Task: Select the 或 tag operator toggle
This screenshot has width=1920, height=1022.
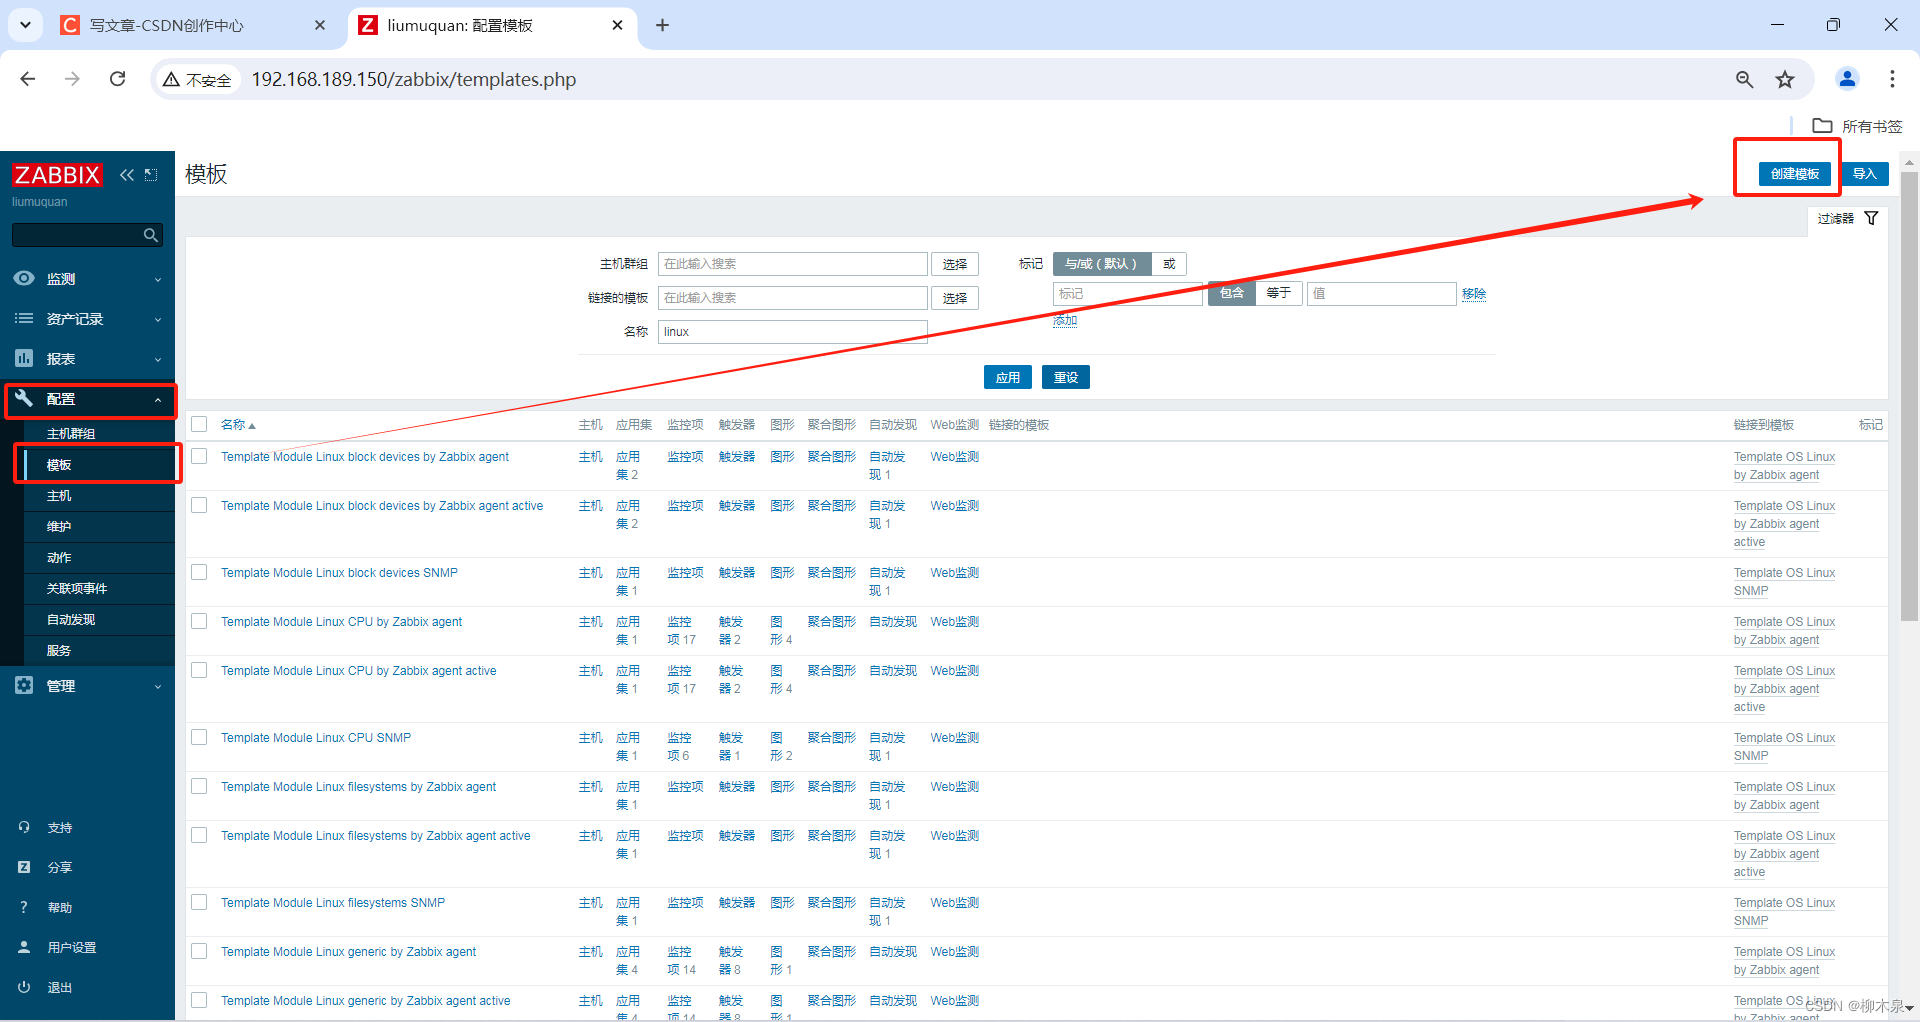Action: (1169, 264)
